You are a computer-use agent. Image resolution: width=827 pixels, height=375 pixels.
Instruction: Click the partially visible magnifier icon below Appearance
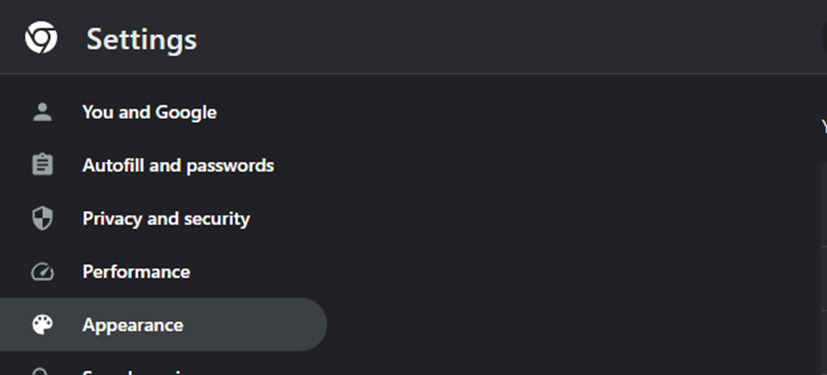pyautogui.click(x=42, y=371)
